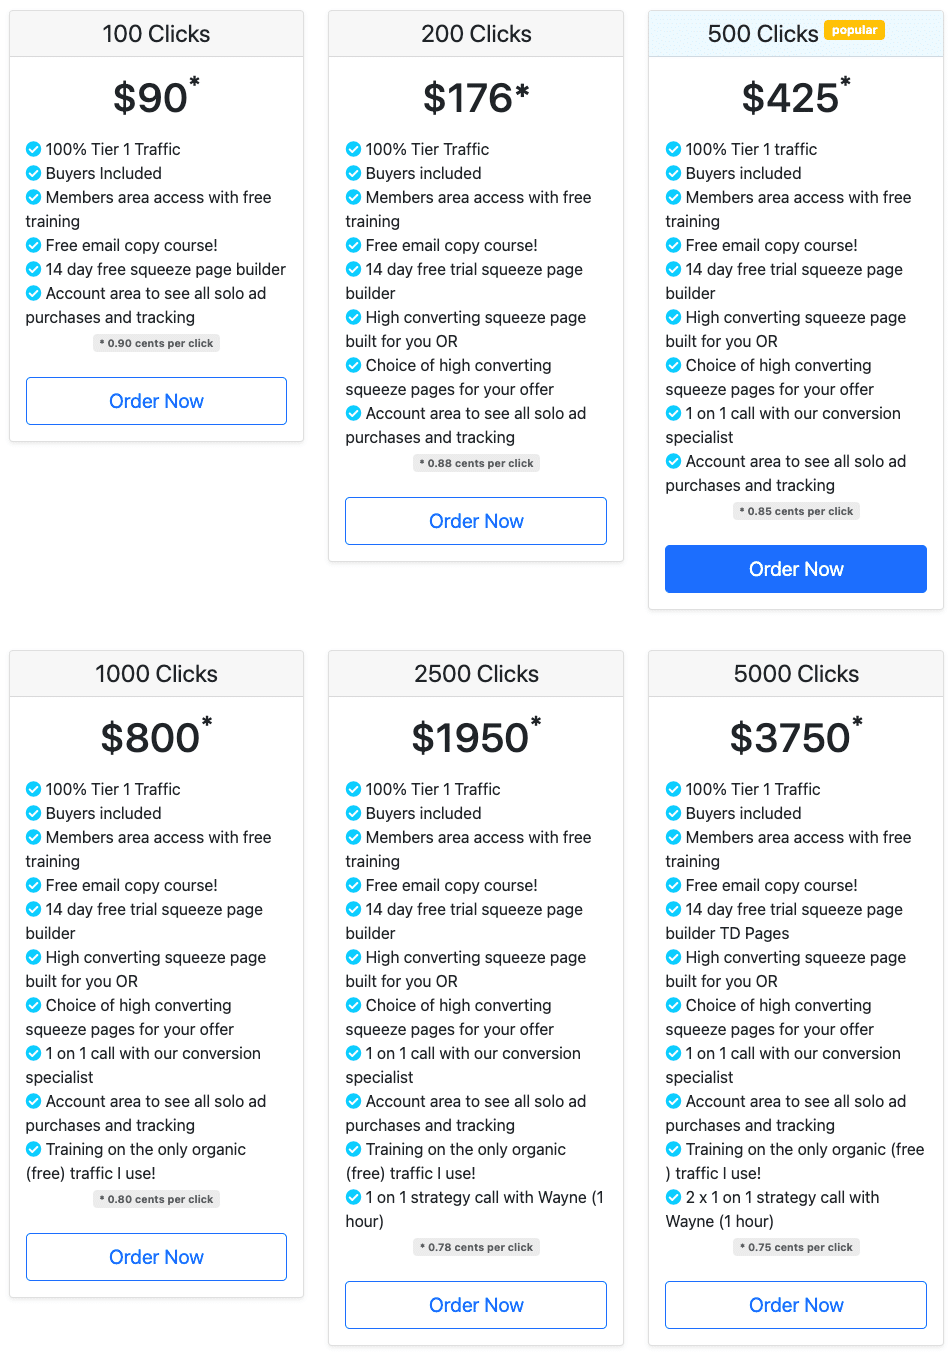Click the 0.75 cents per click badge
The width and height of the screenshot is (950, 1355).
[x=796, y=1247]
